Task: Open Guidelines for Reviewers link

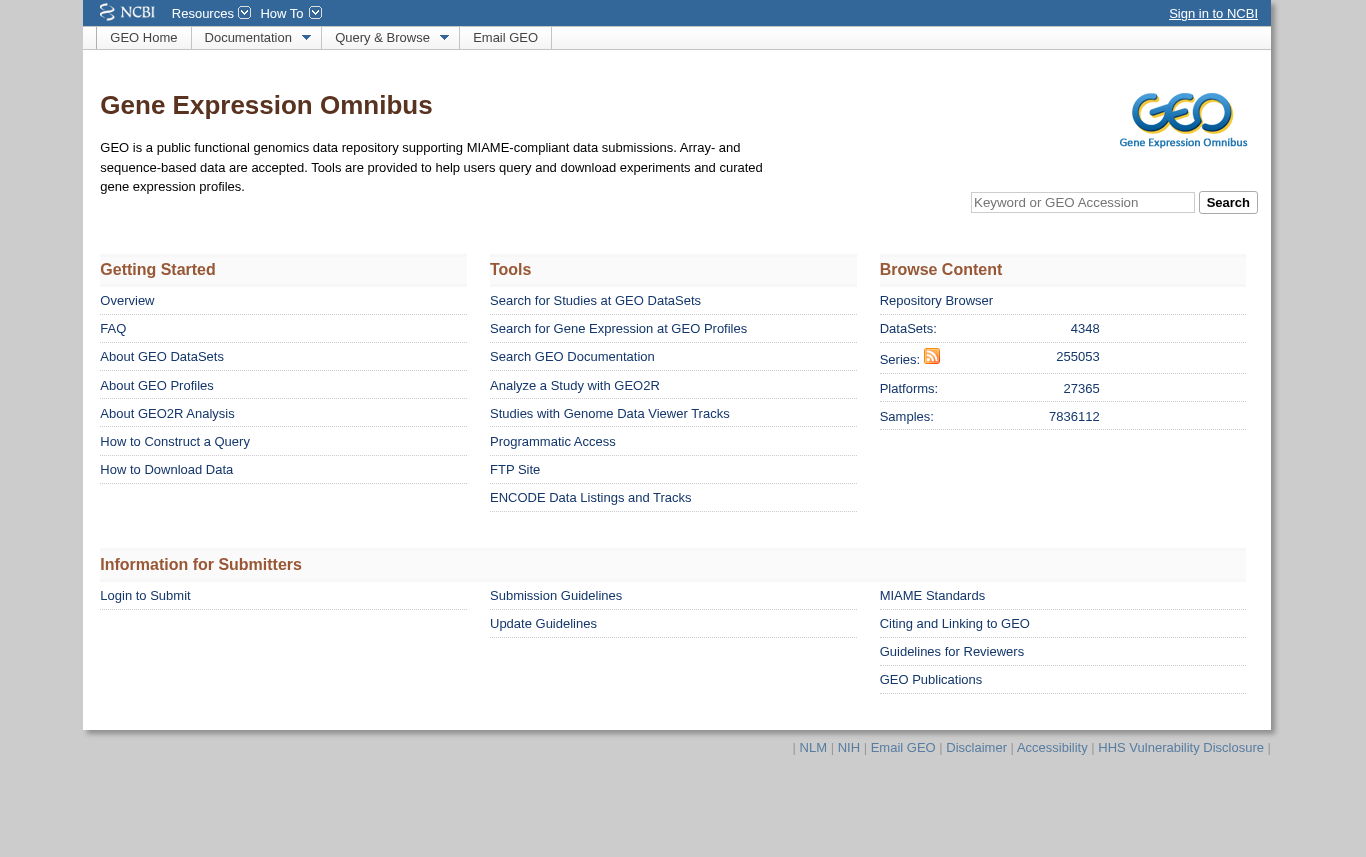Action: coord(952,652)
